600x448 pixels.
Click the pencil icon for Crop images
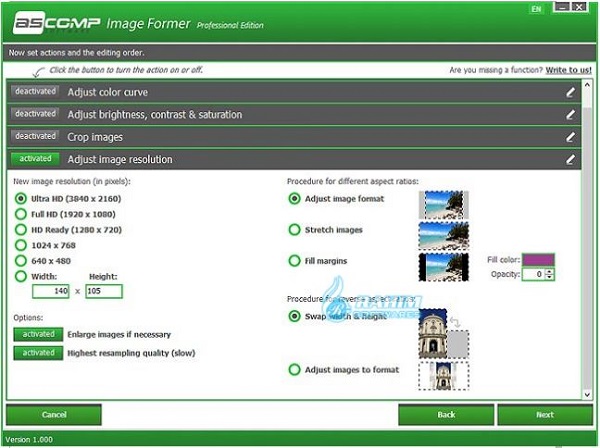click(570, 137)
